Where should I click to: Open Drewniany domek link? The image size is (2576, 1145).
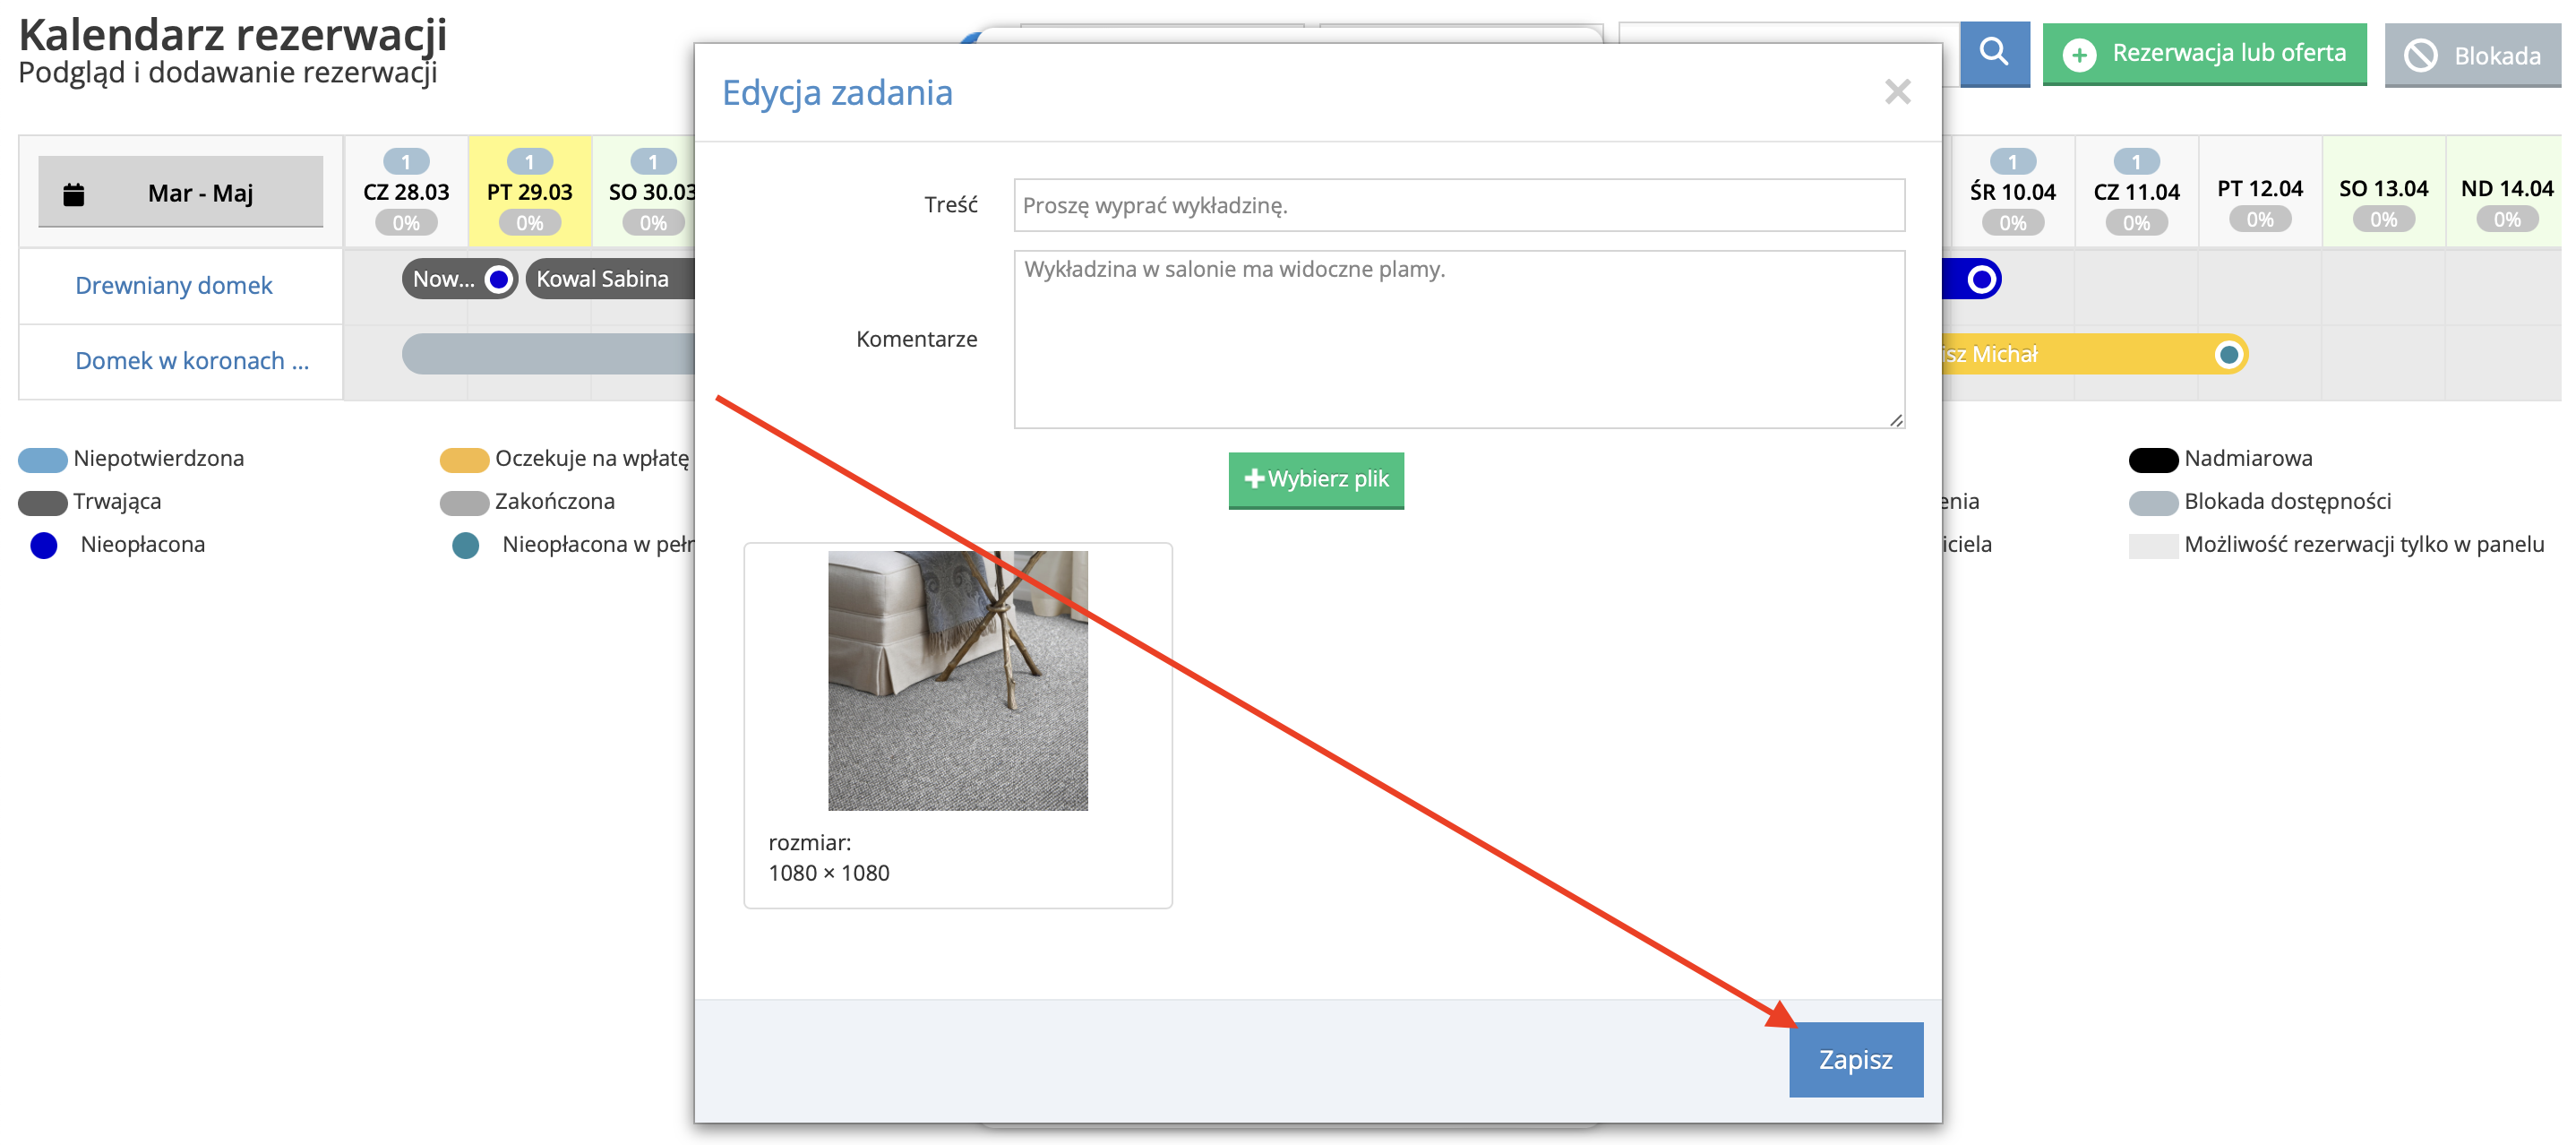coord(174,286)
